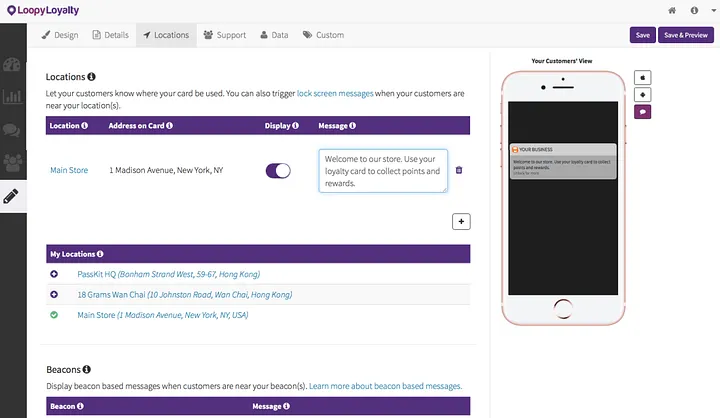Image resolution: width=720 pixels, height=418 pixels.
Task: Select the Locations tab
Action: pos(166,35)
